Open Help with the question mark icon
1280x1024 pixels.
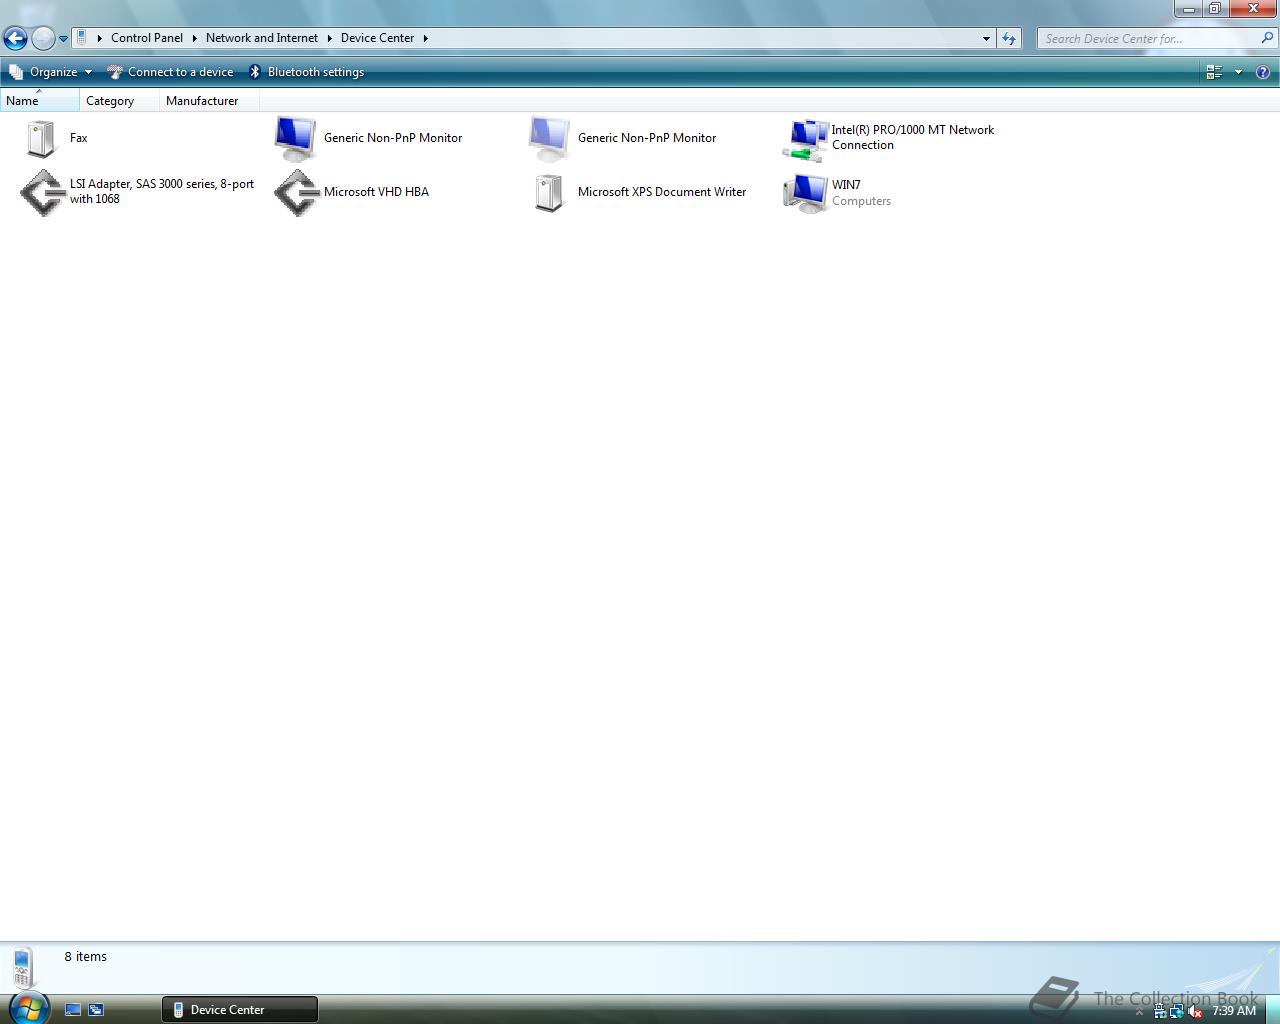point(1263,72)
